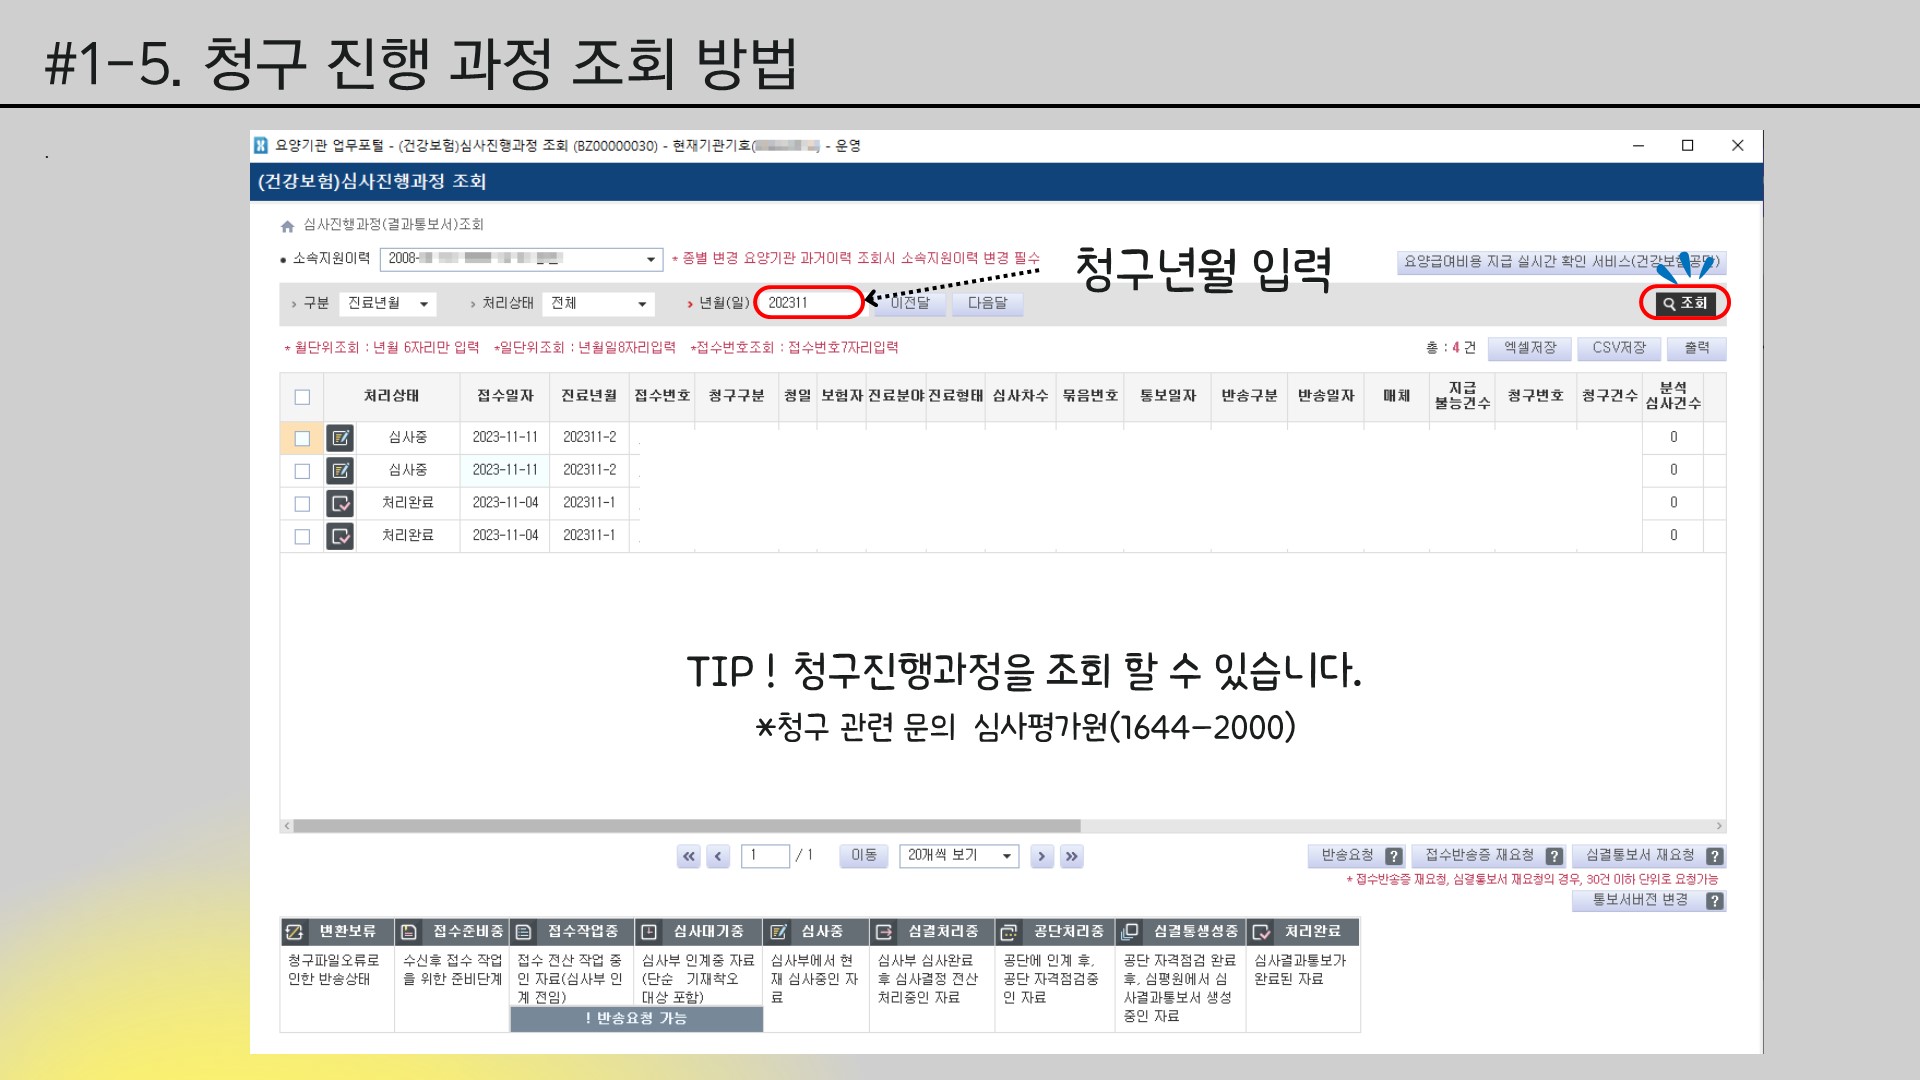Click the edit icon on second 심사중 row
Viewport: 1920px width, 1080px height.
[x=340, y=470]
